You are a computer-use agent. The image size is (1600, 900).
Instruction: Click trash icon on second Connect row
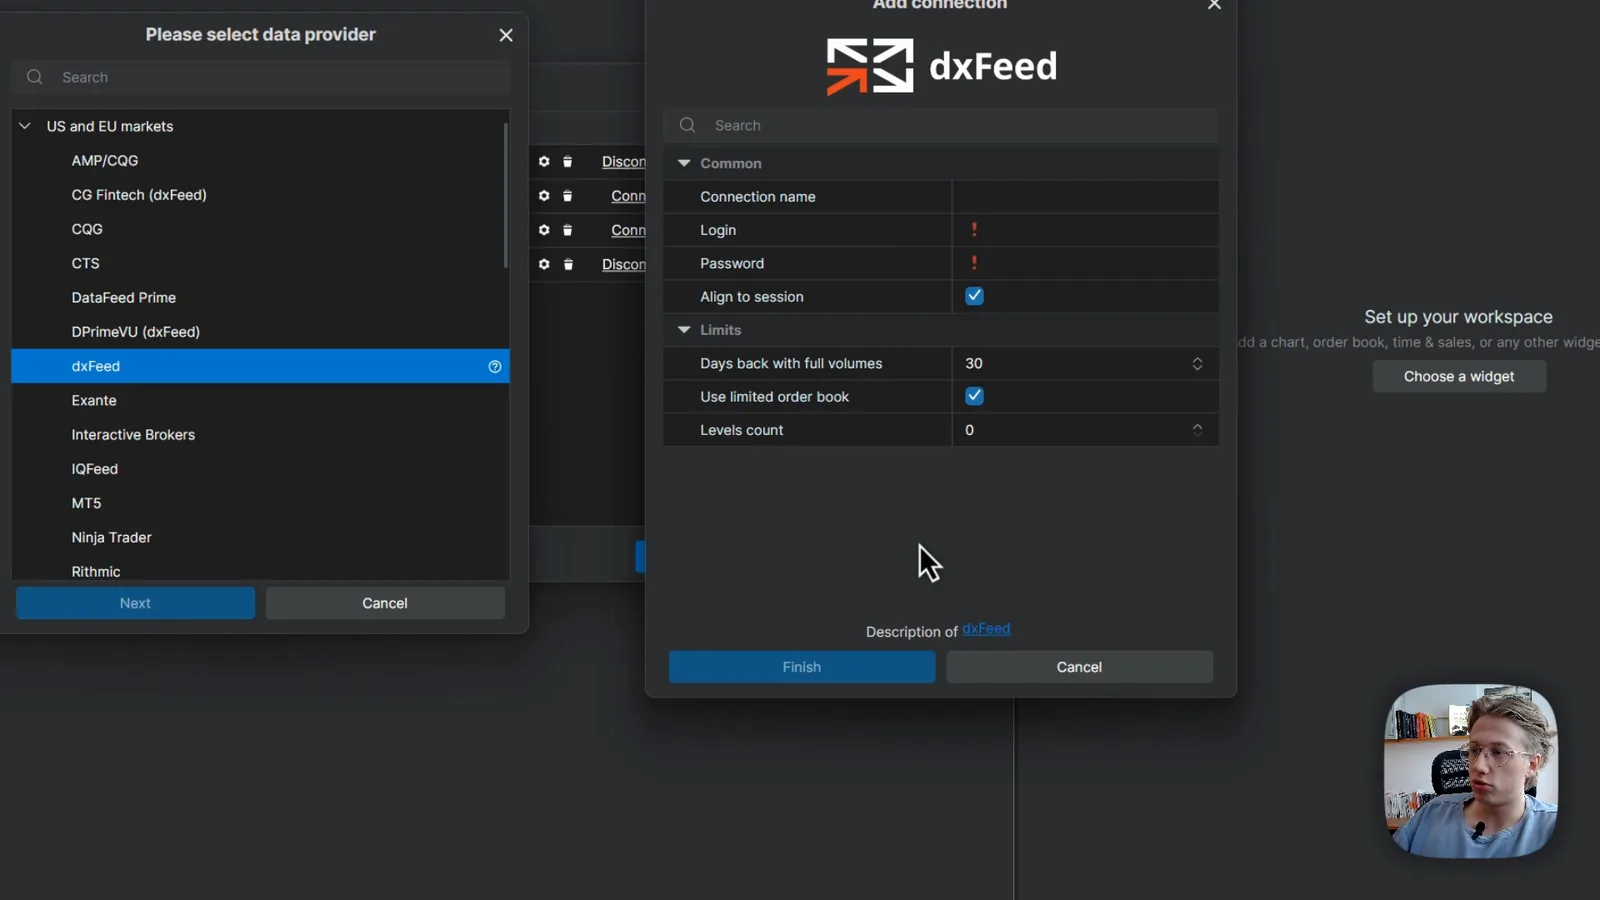(567, 230)
